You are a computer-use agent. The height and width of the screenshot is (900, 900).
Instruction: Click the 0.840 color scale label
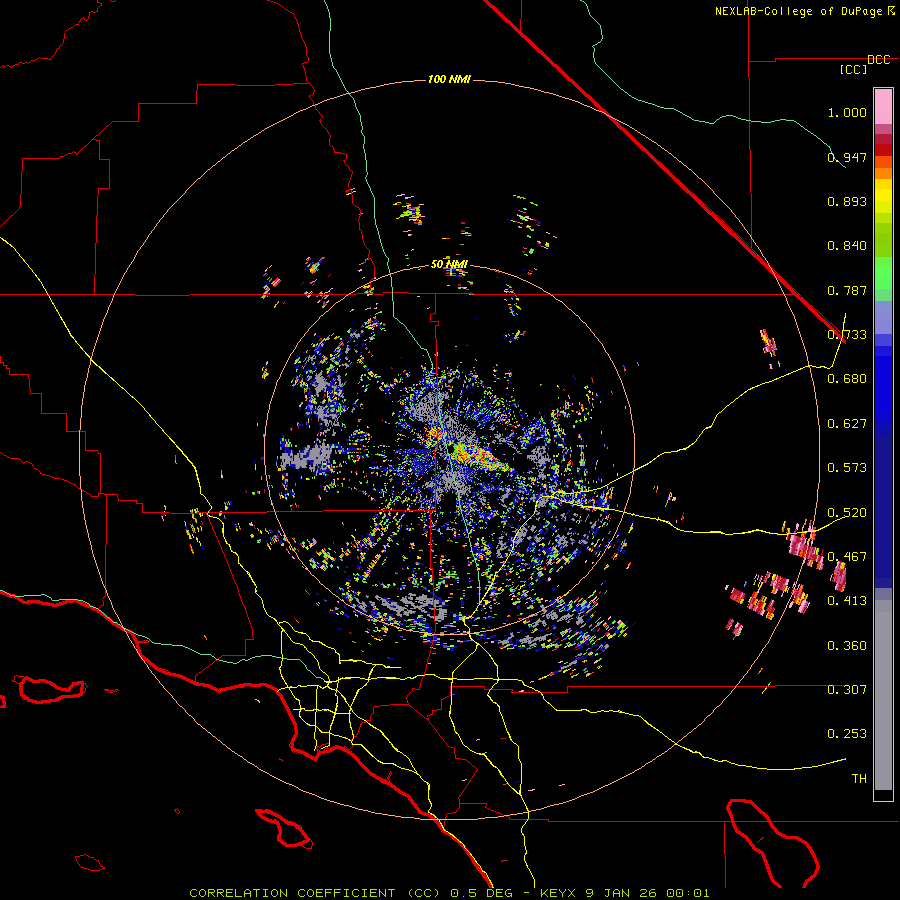847,246
